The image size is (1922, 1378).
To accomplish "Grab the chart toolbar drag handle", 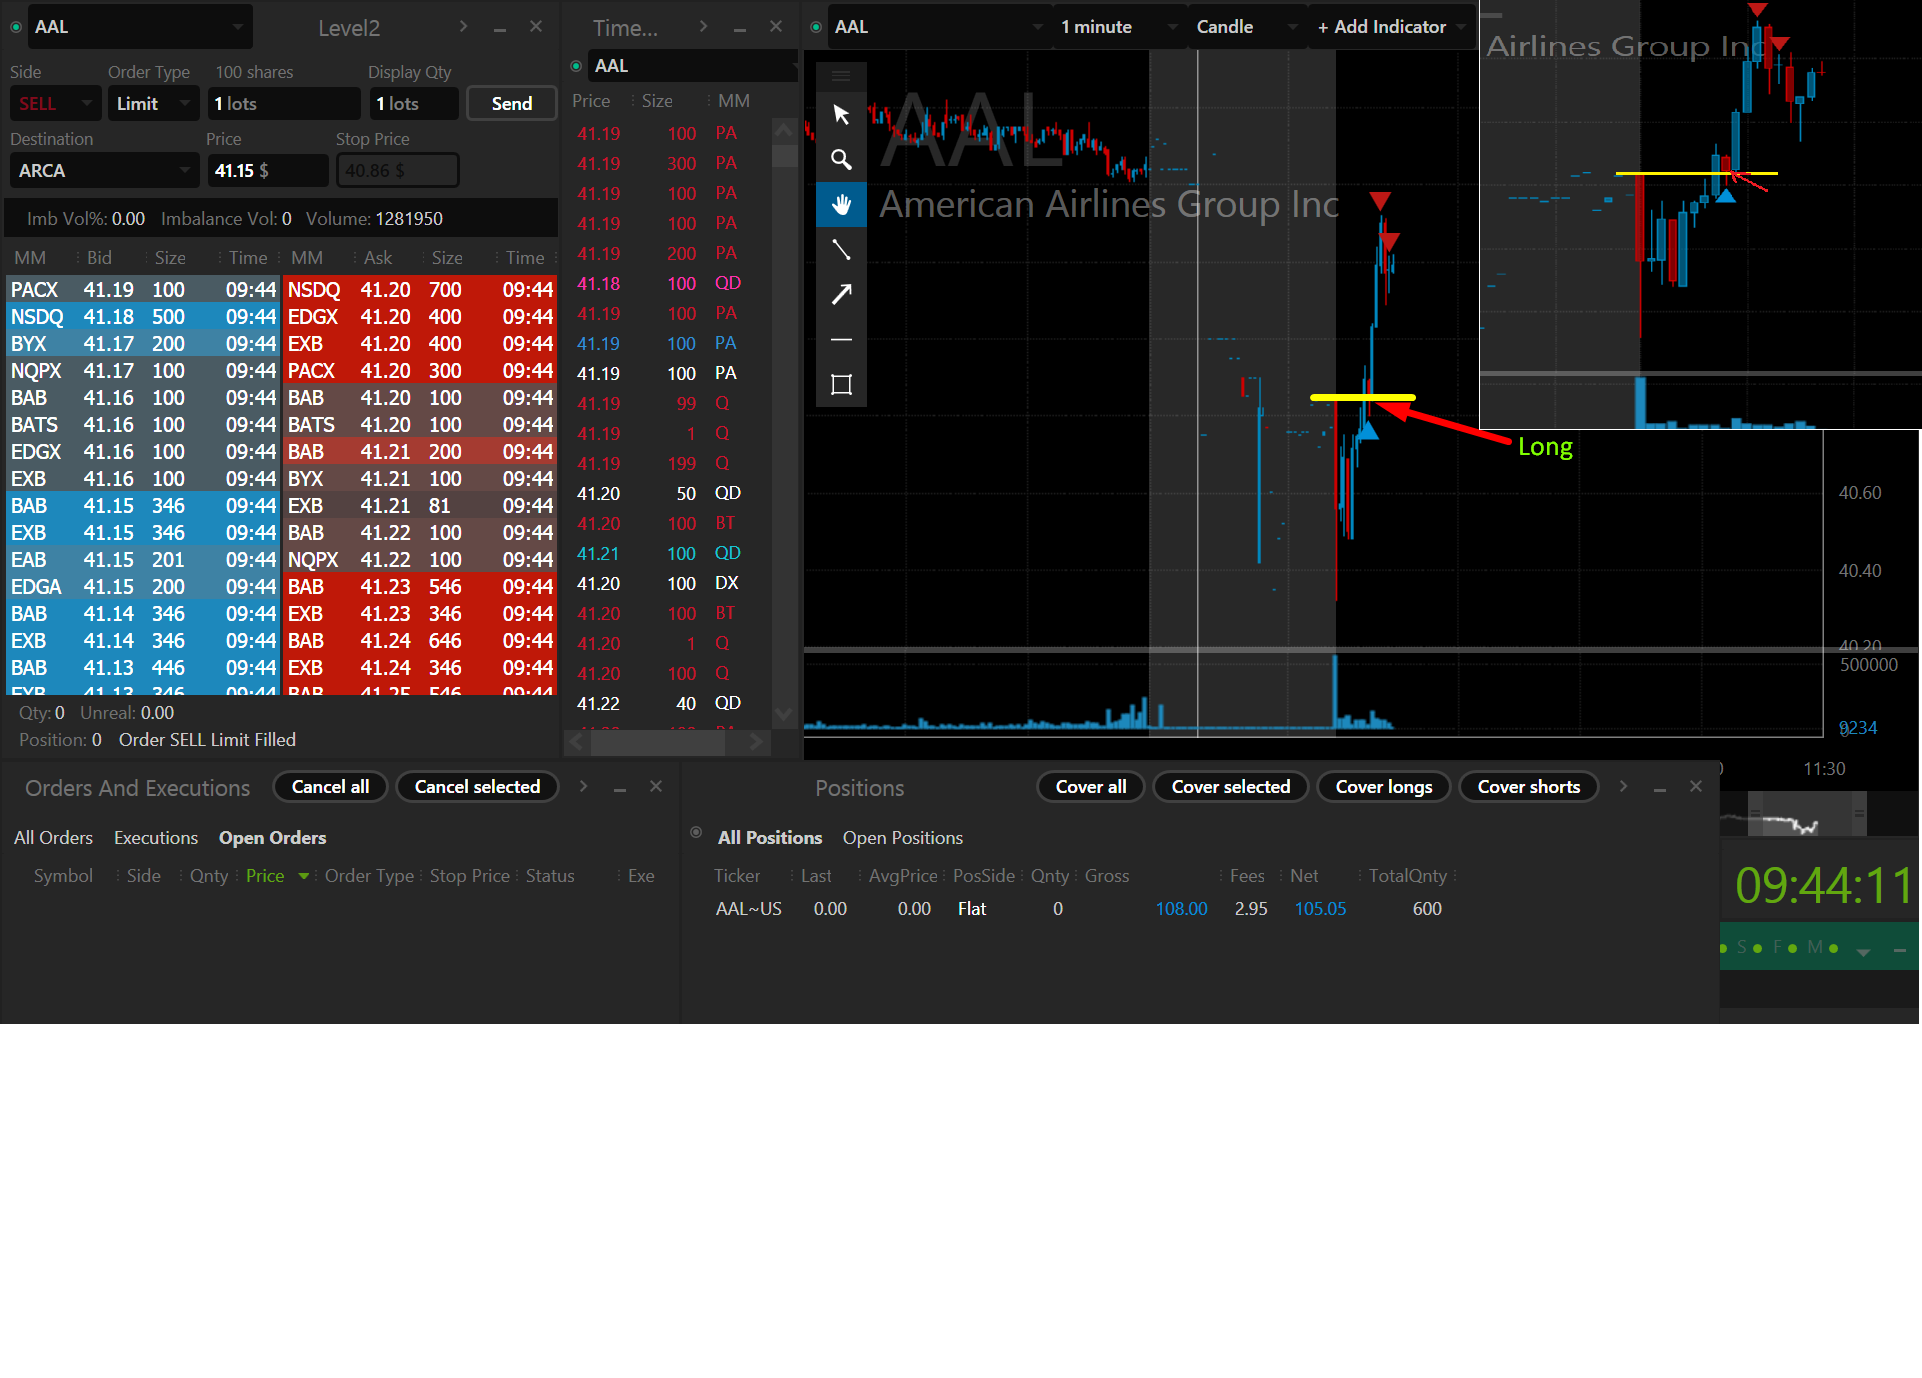I will 841,76.
